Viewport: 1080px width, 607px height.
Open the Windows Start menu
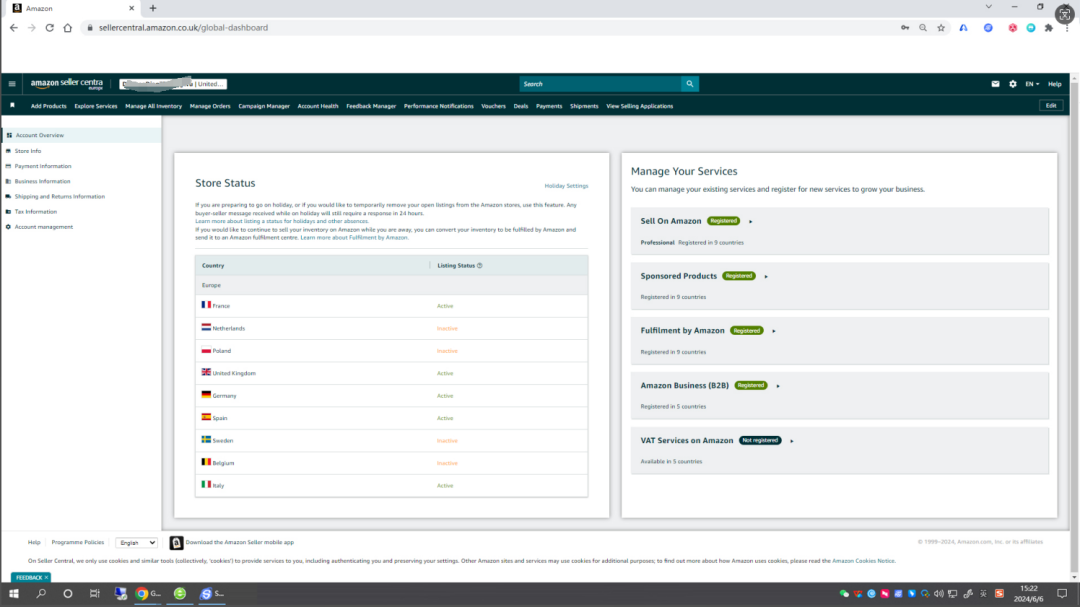coord(14,593)
